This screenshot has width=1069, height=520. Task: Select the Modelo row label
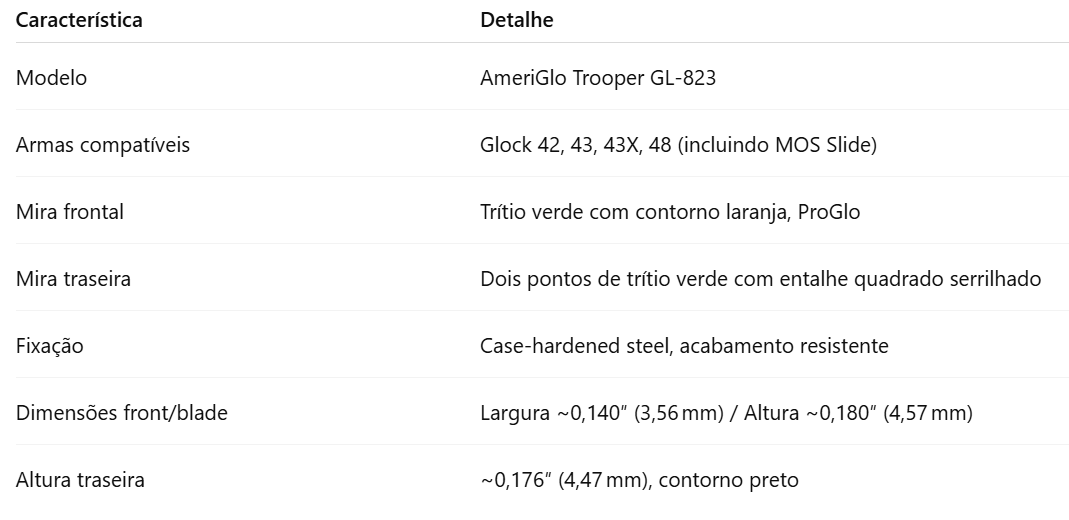pyautogui.click(x=51, y=78)
